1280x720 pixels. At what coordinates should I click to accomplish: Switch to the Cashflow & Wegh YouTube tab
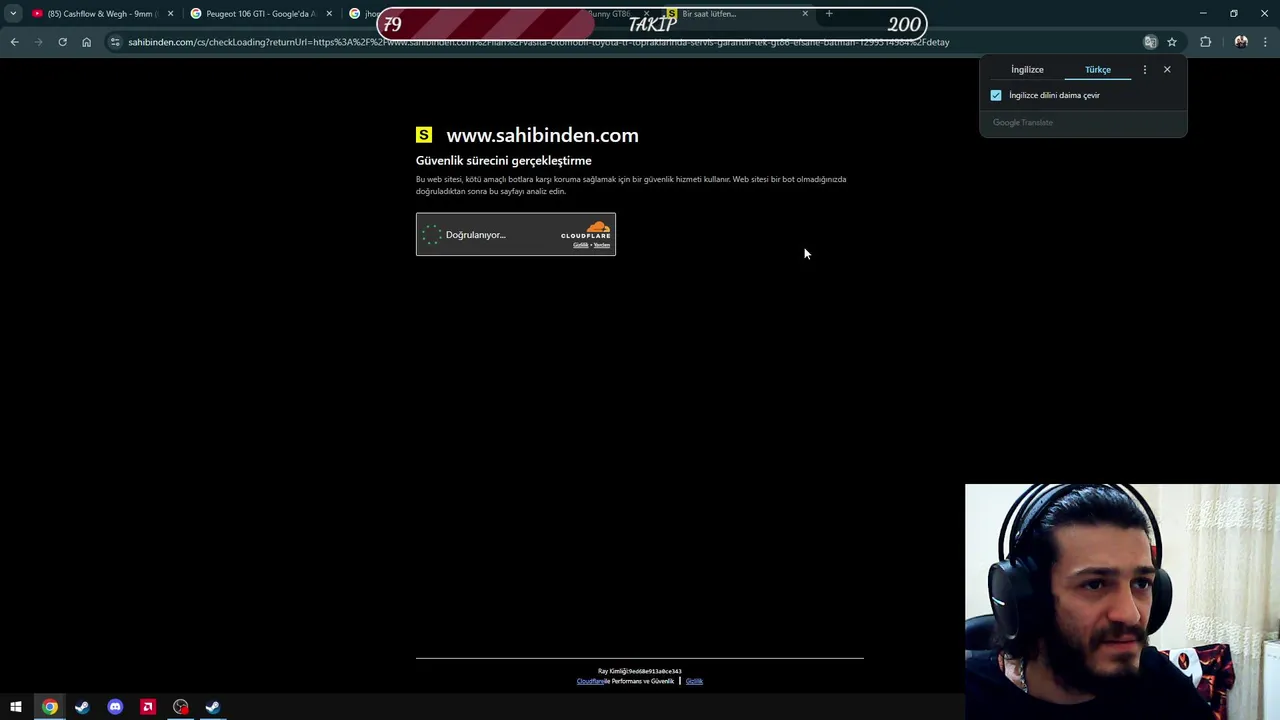[x=103, y=14]
